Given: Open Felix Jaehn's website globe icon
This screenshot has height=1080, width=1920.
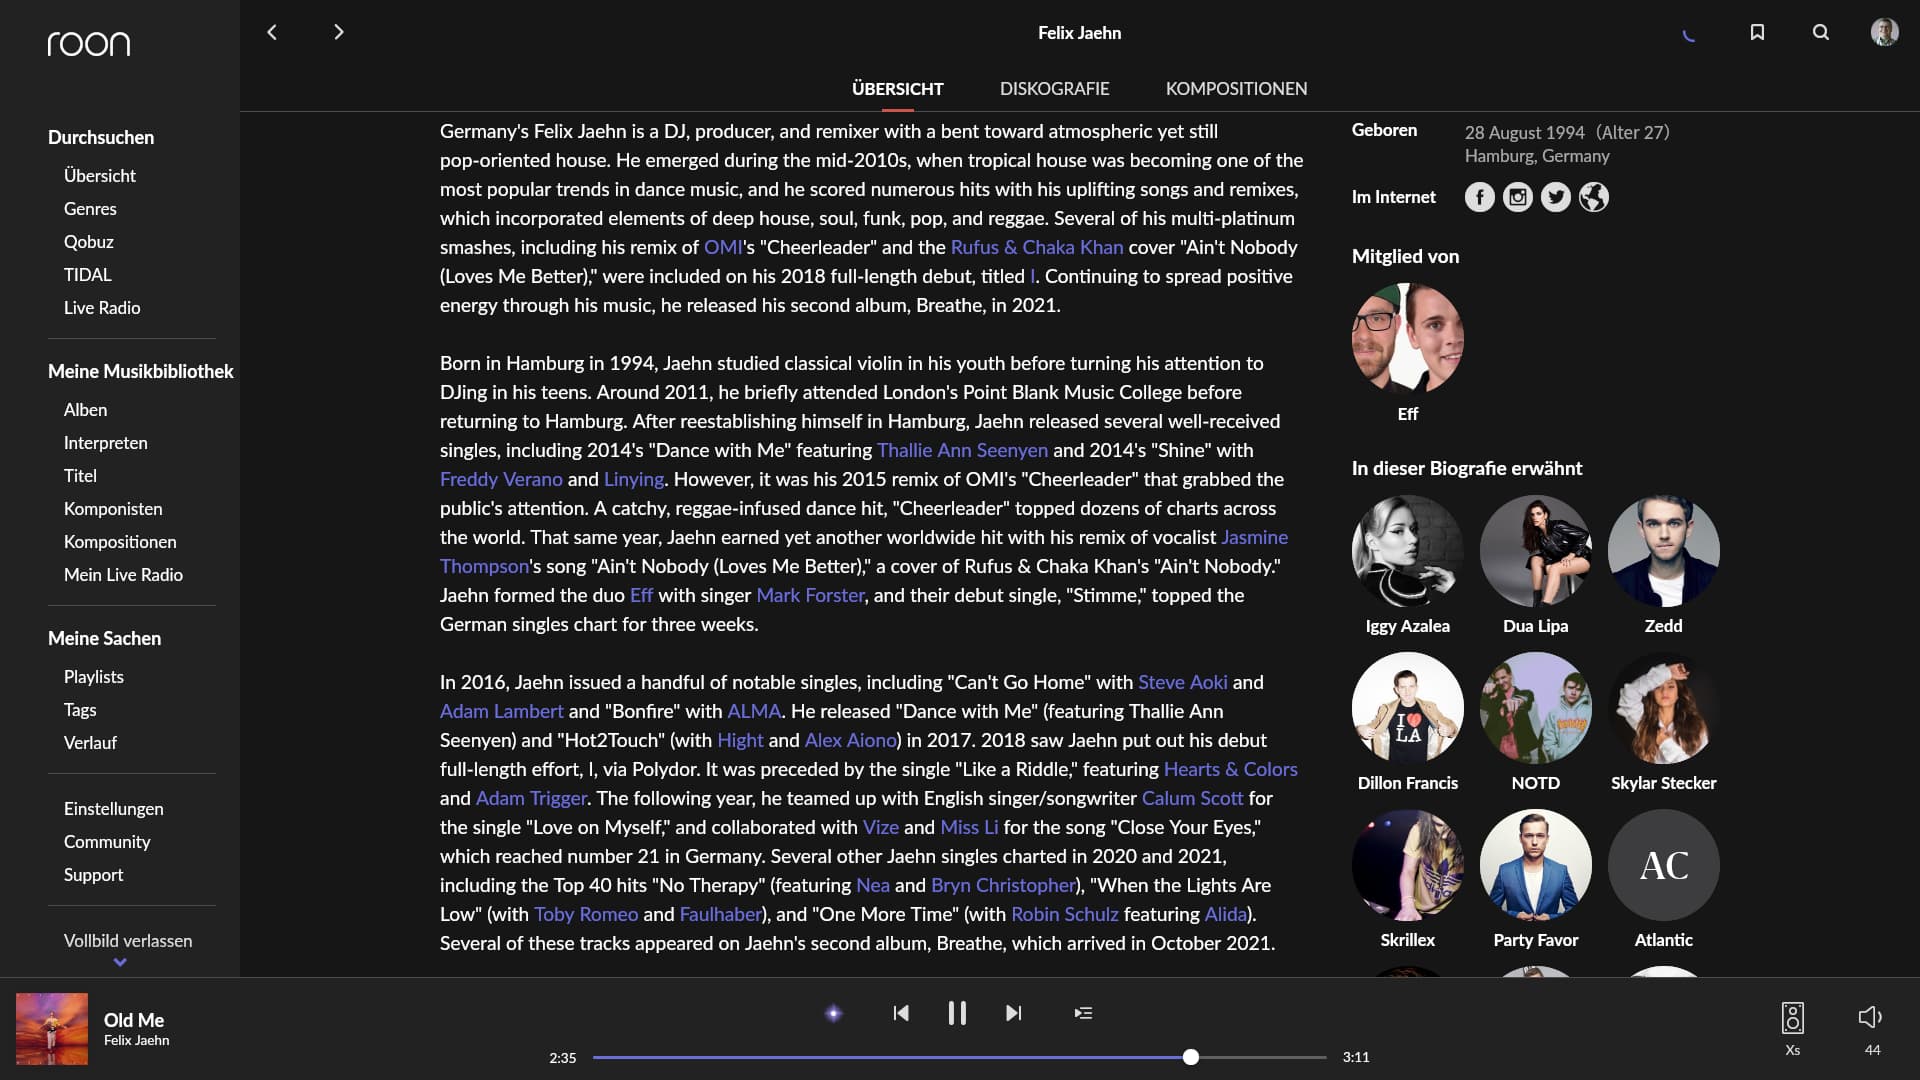Looking at the screenshot, I should click(1594, 197).
